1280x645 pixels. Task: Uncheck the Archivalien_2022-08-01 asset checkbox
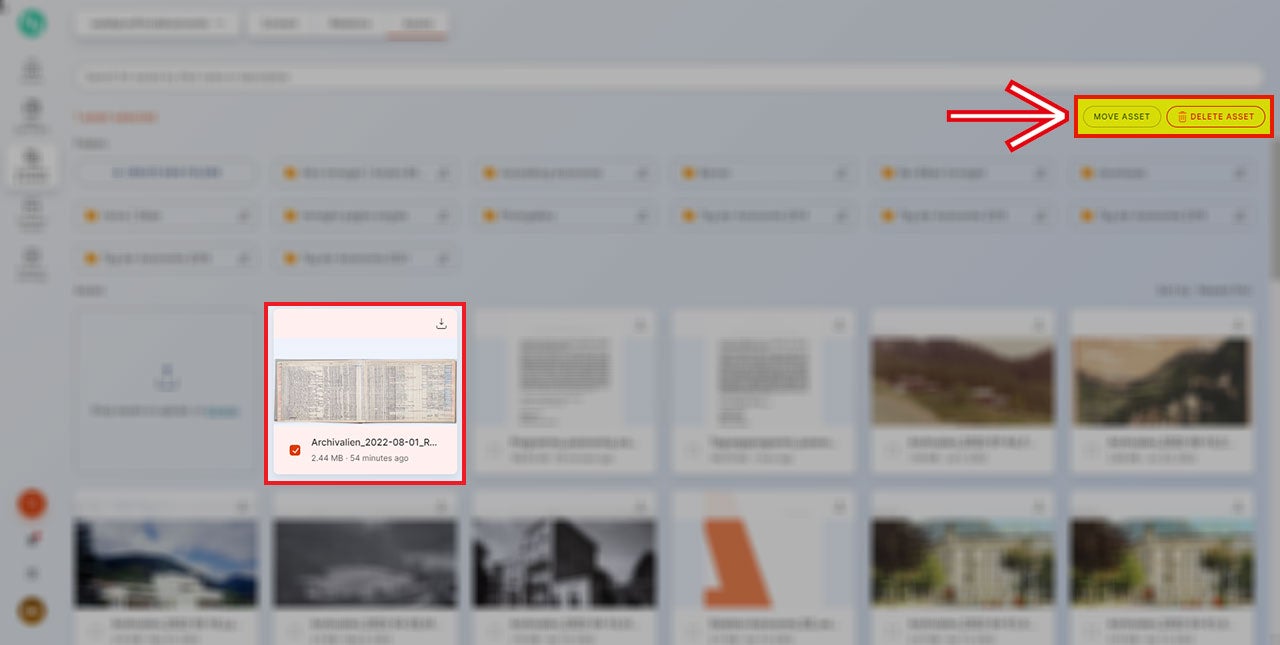[295, 450]
